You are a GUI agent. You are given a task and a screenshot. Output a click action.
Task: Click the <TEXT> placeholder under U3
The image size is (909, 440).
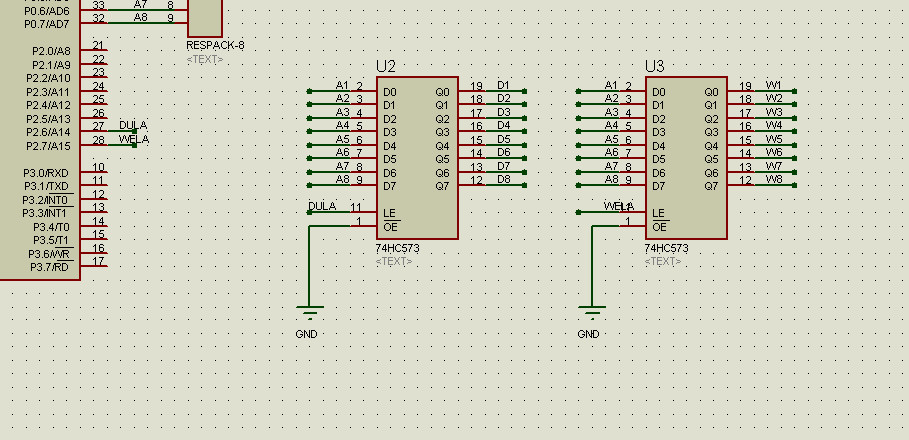tap(662, 262)
